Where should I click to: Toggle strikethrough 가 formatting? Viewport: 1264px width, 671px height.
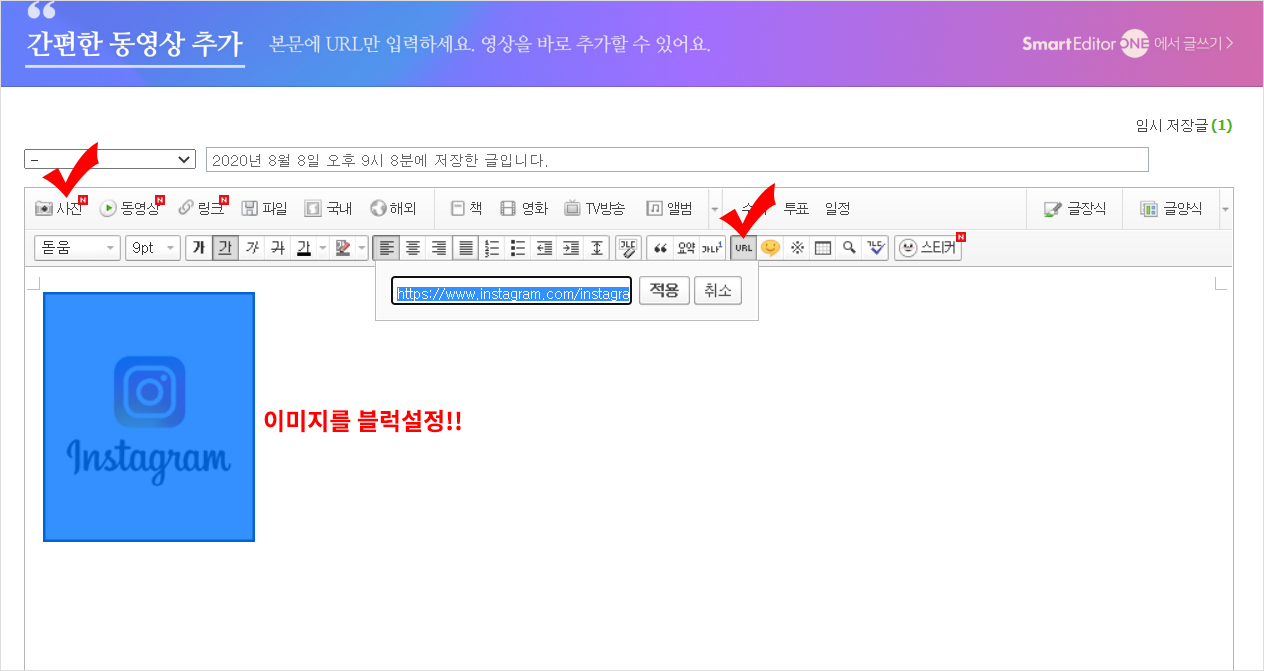[278, 248]
